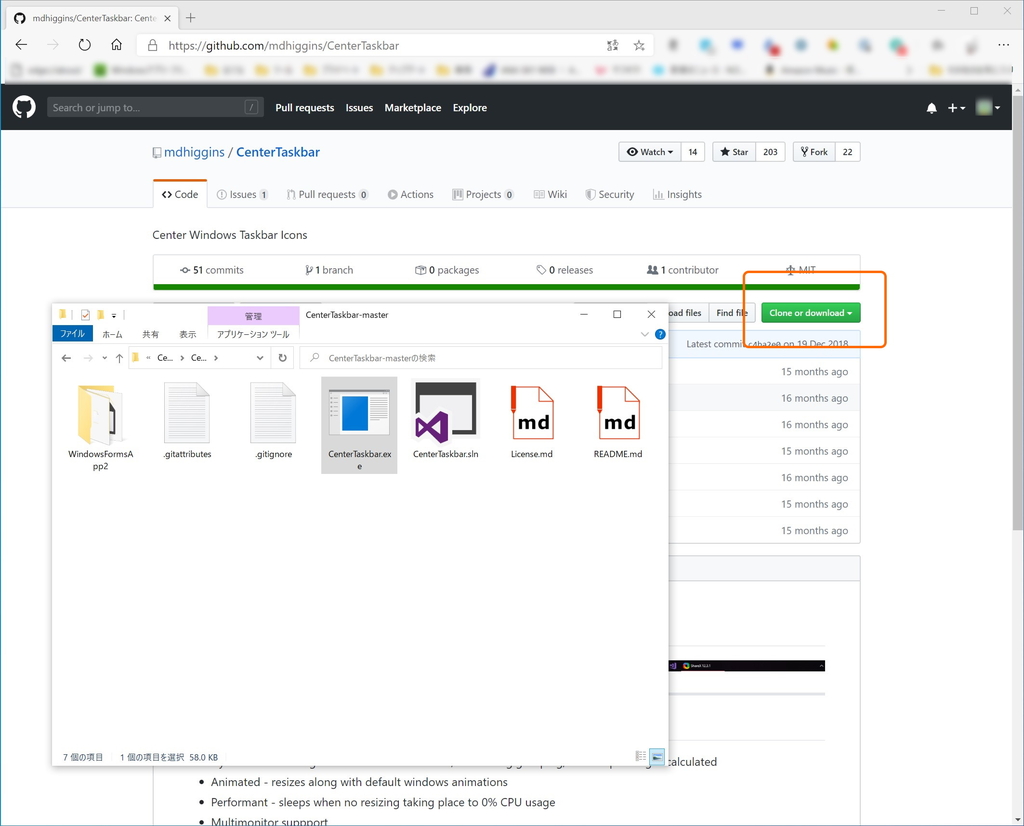Select the Code tab
Image resolution: width=1024 pixels, height=826 pixels.
[180, 195]
